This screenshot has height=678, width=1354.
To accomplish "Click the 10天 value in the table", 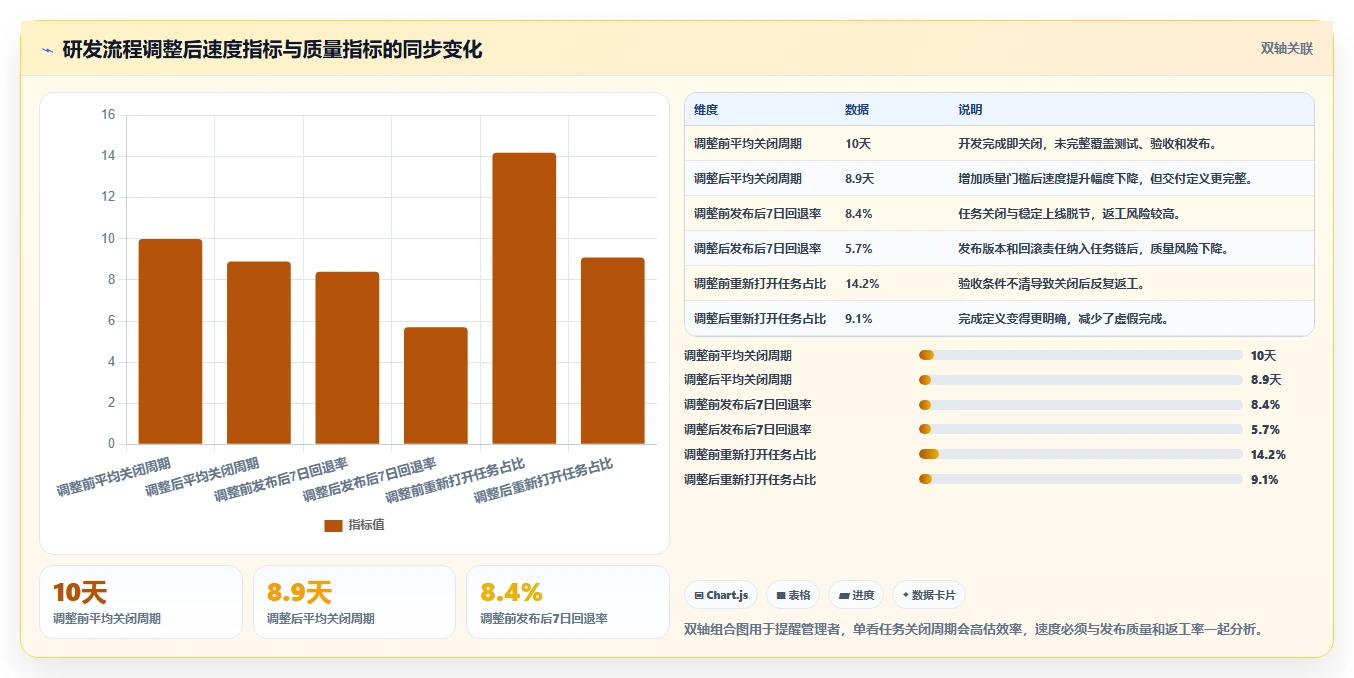I will [858, 144].
